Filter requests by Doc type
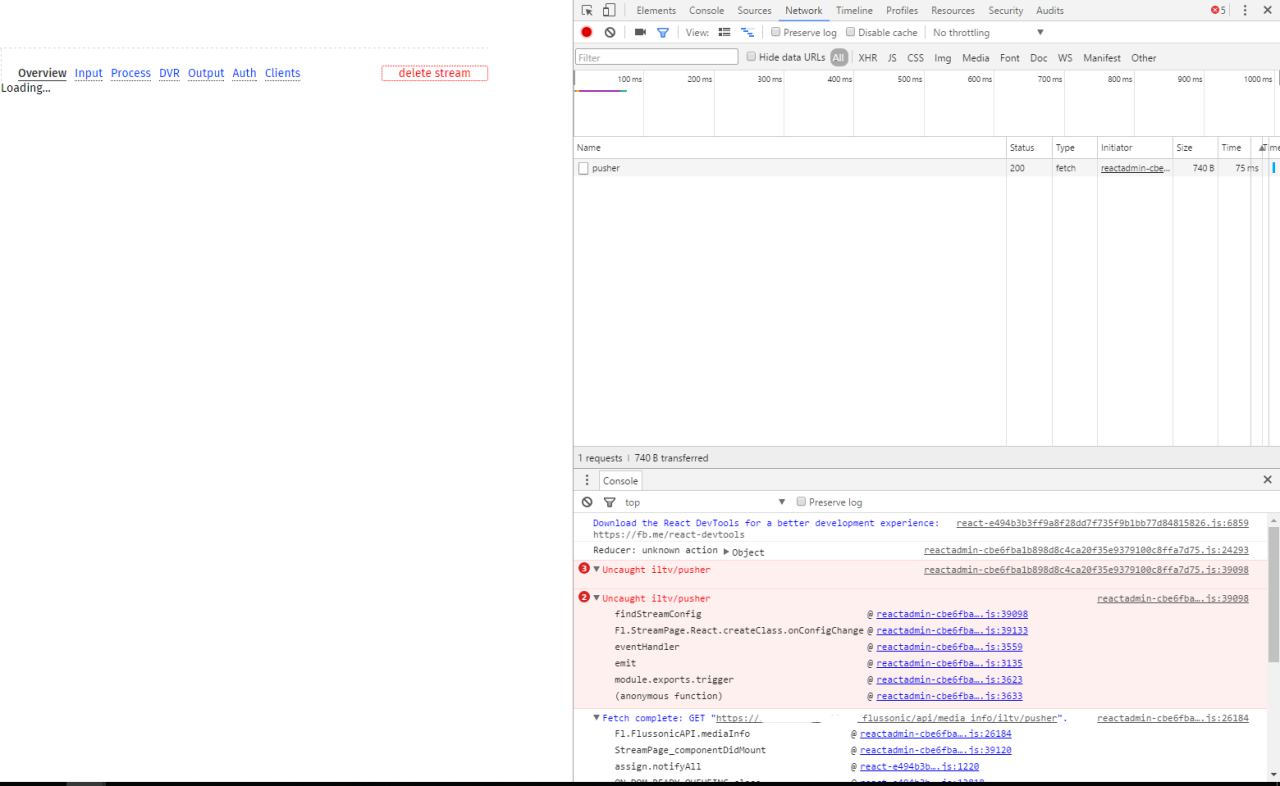Screen dimensions: 1280x786 (1039, 58)
